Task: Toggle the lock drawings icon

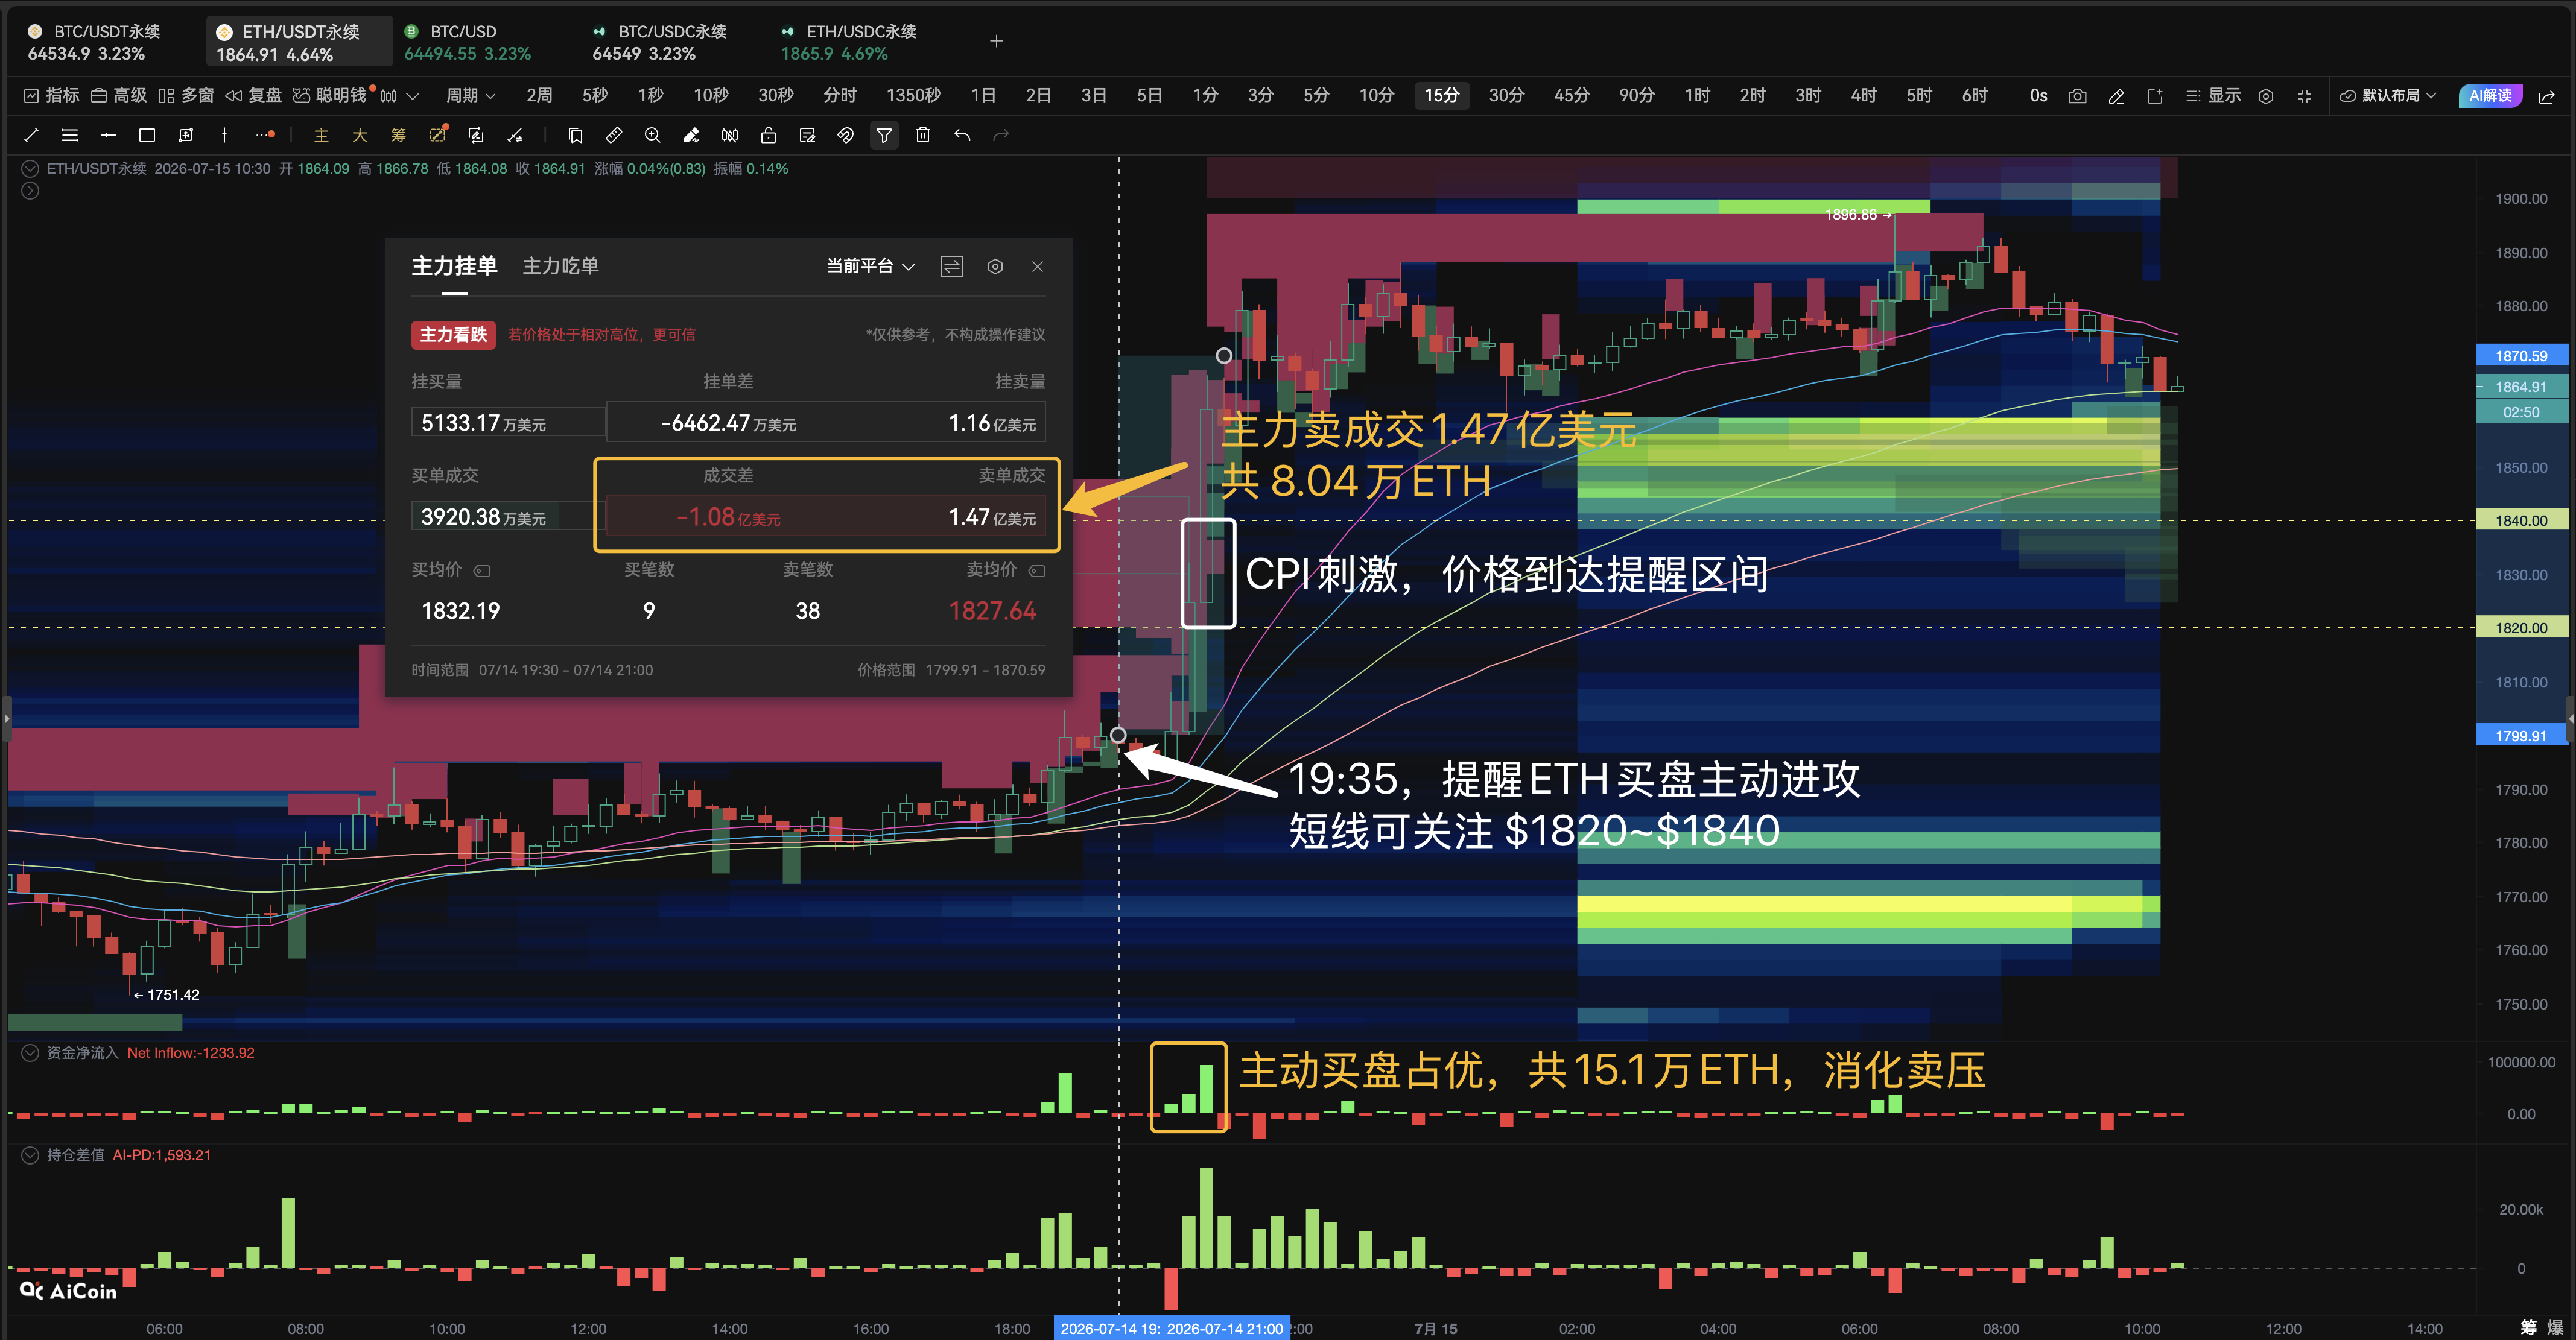Action: tap(768, 135)
